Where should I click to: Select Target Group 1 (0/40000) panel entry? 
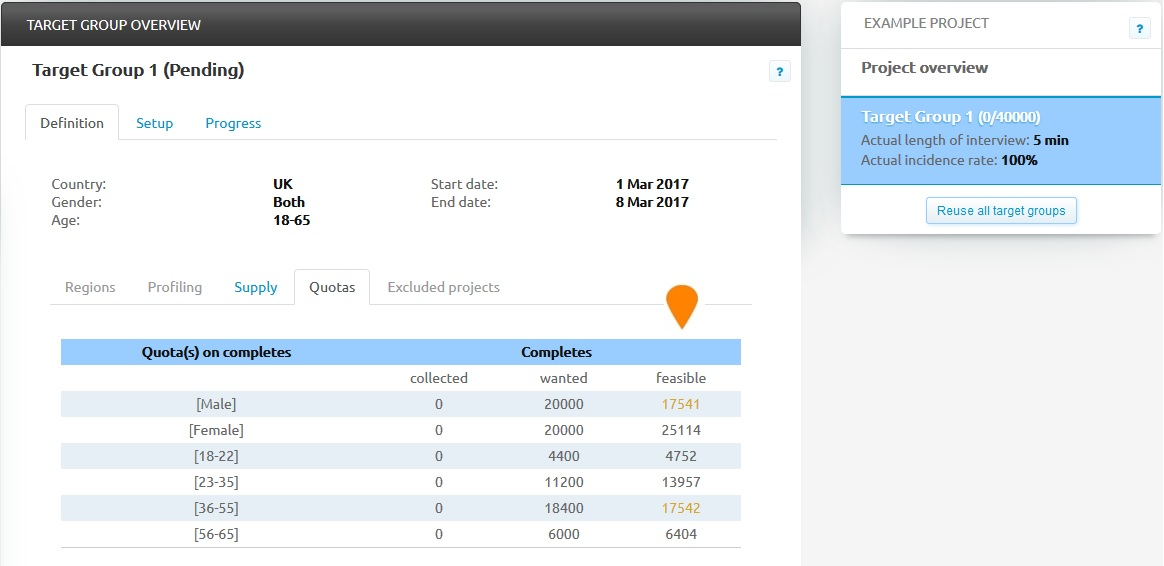pos(951,117)
